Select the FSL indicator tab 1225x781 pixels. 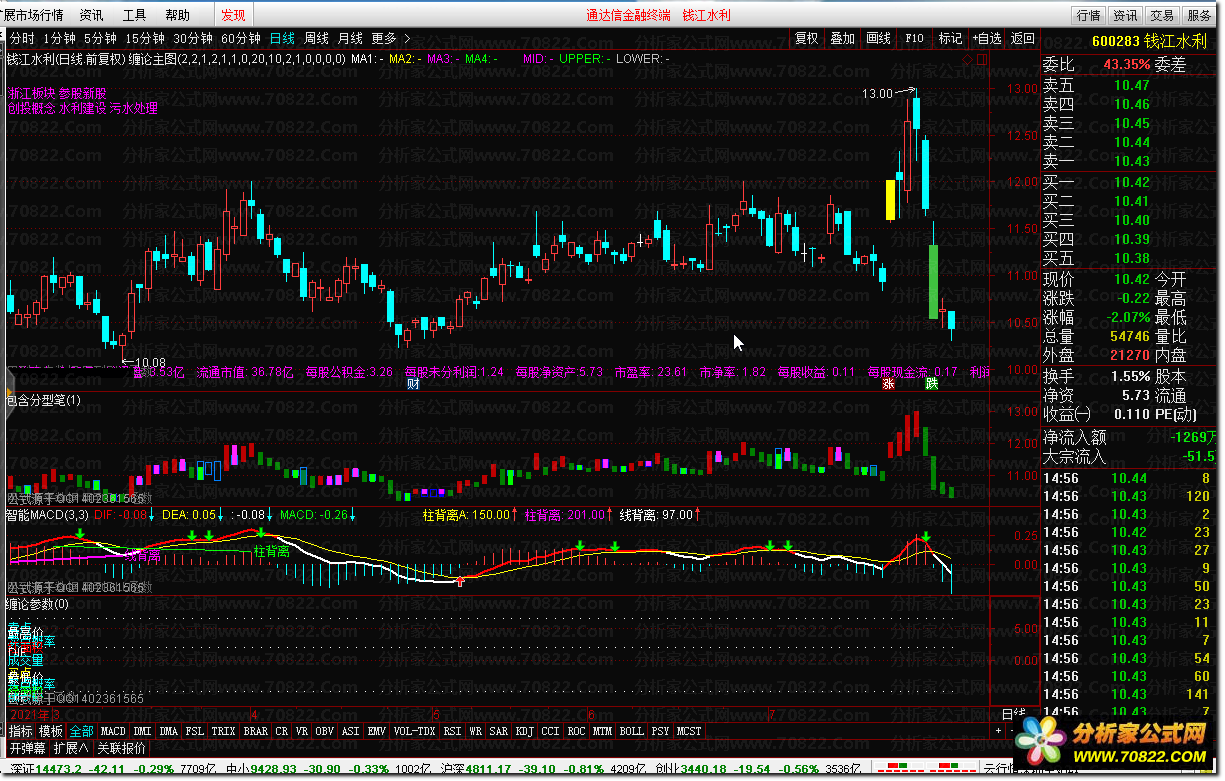(195, 731)
